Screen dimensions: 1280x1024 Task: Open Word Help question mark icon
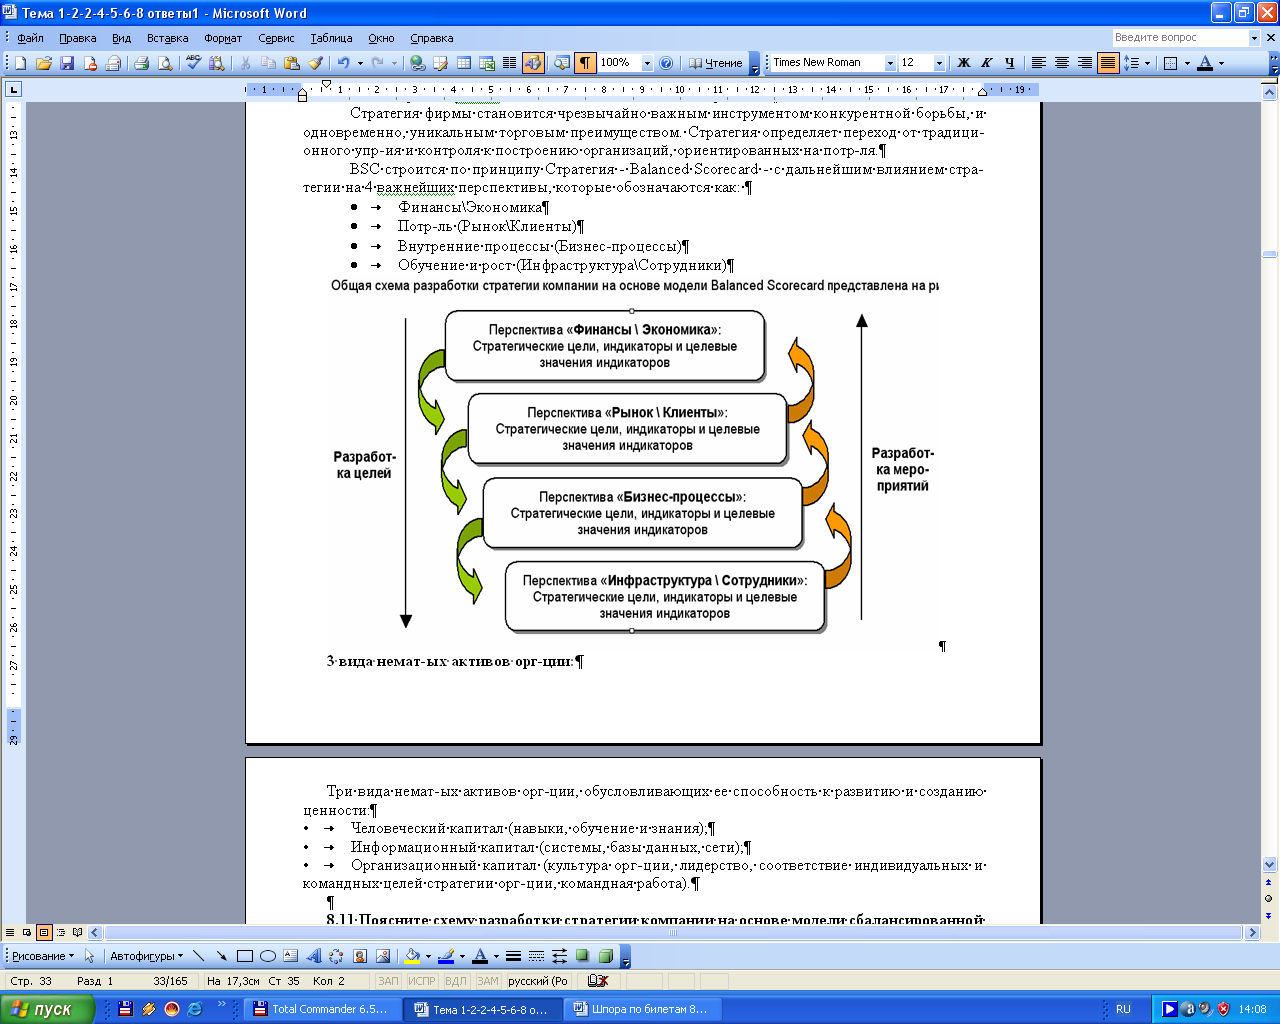click(667, 63)
